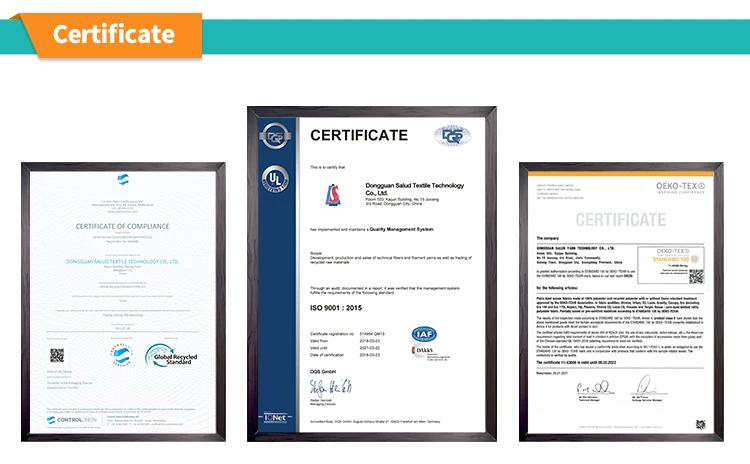
Task: Open the OEKO-TEX framed certificate image
Action: tap(621, 302)
